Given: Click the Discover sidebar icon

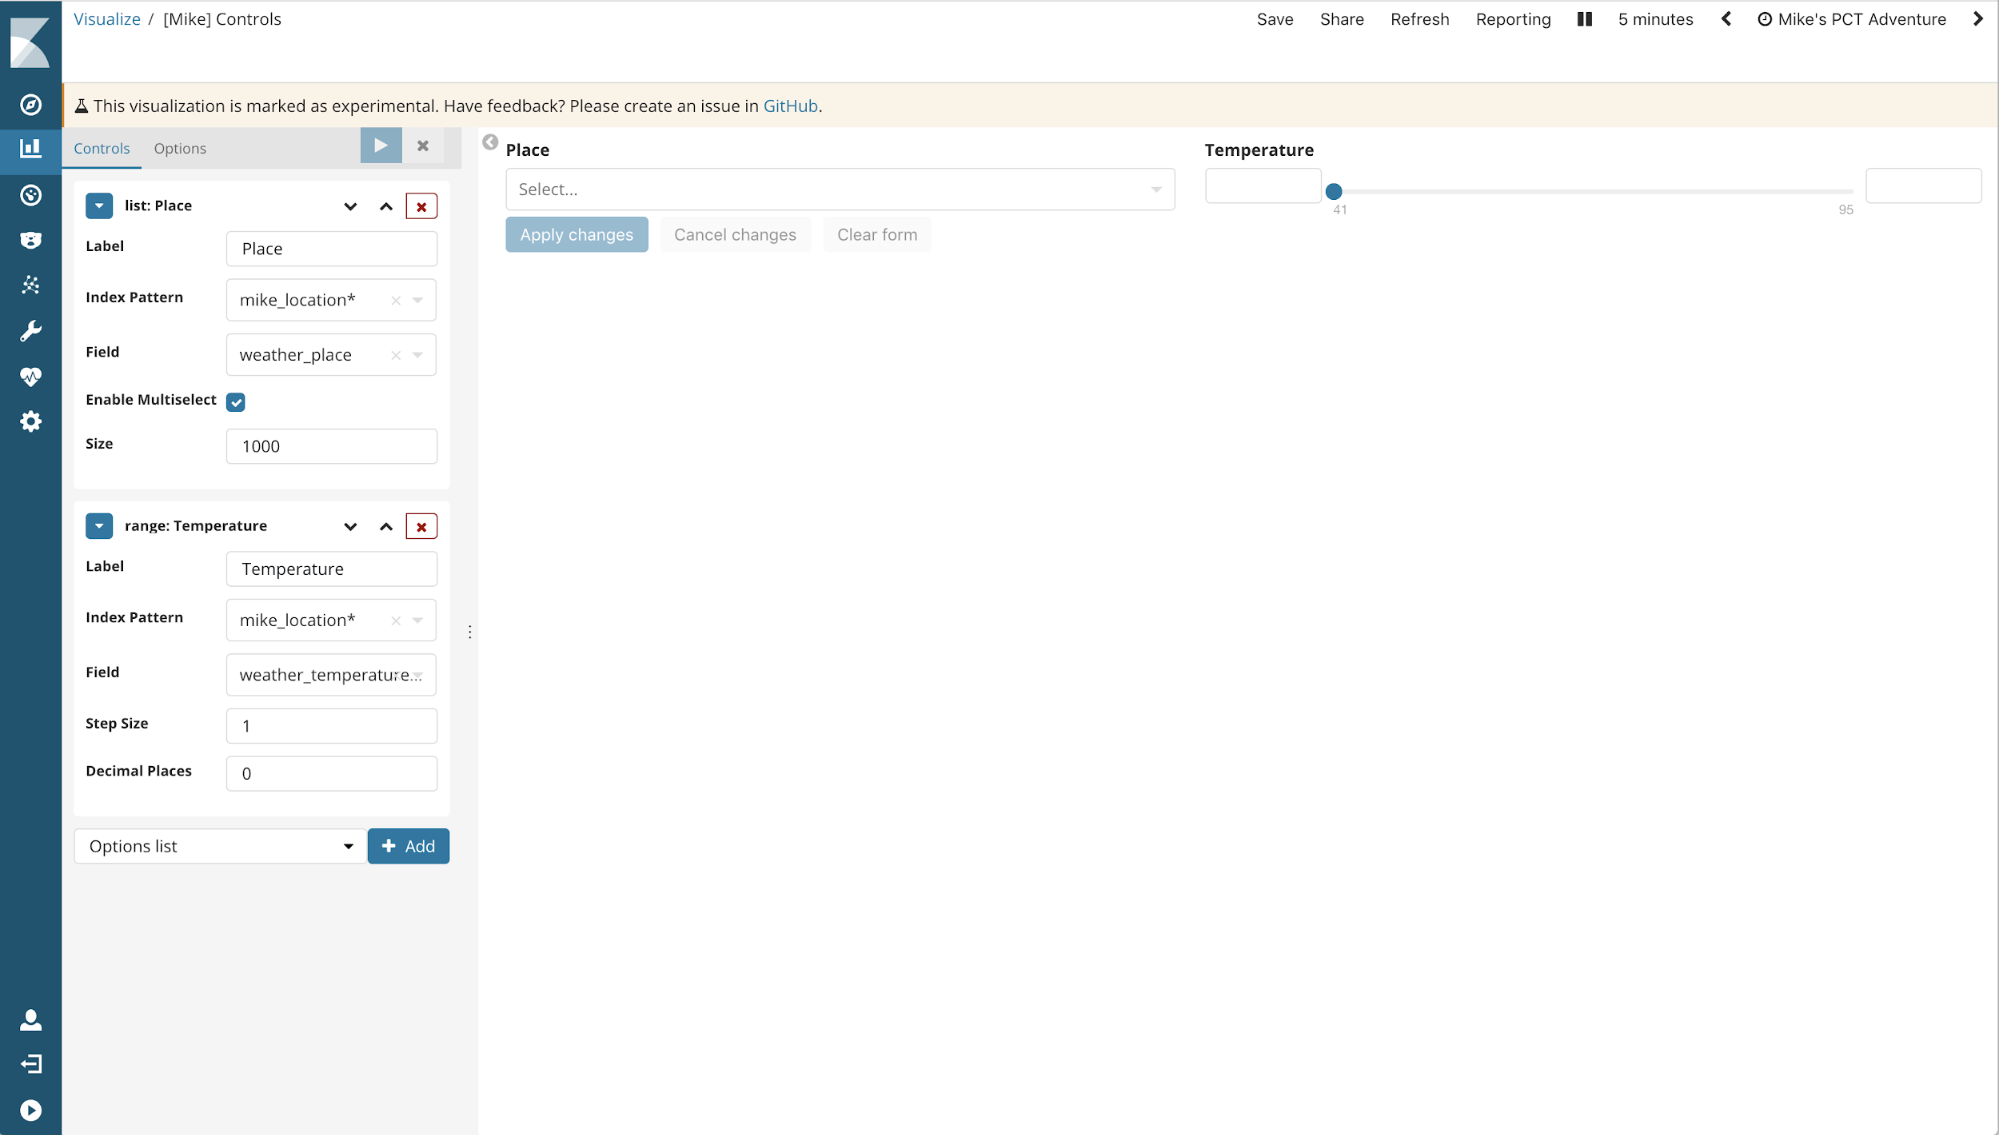Looking at the screenshot, I should click(30, 104).
